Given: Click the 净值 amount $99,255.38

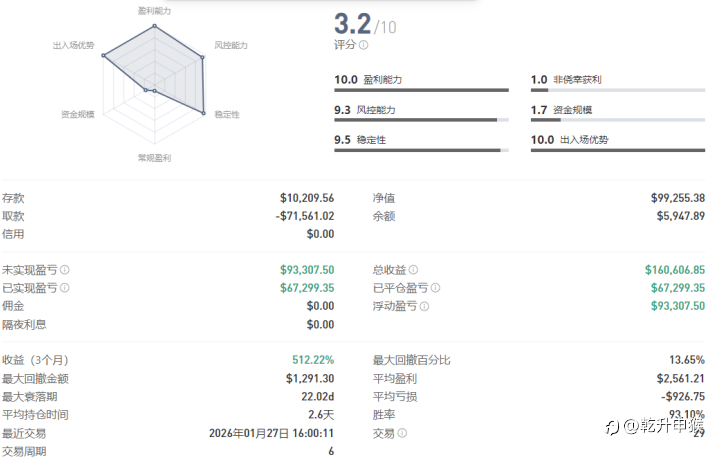Looking at the screenshot, I should pos(678,198).
